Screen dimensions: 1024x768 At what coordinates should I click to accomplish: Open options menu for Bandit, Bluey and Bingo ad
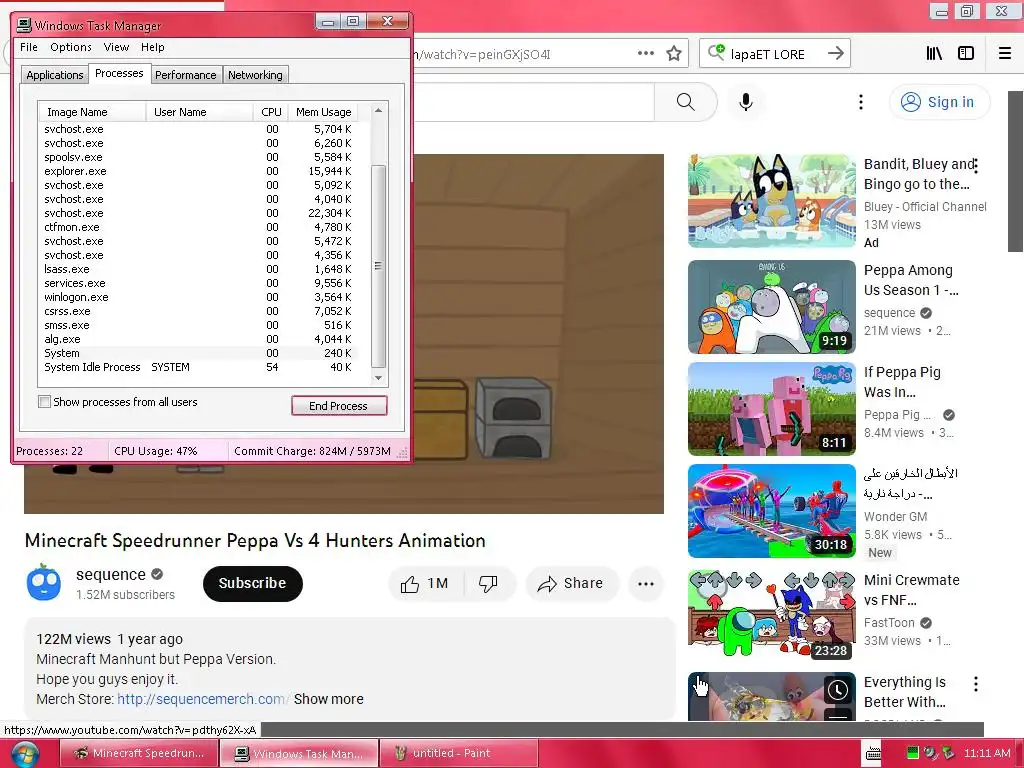click(976, 165)
